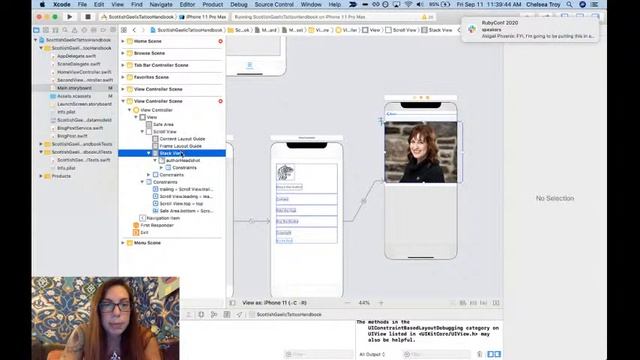Open Spotlight search in the menu bar
This screenshot has height=360, width=640.
(x=569, y=4)
